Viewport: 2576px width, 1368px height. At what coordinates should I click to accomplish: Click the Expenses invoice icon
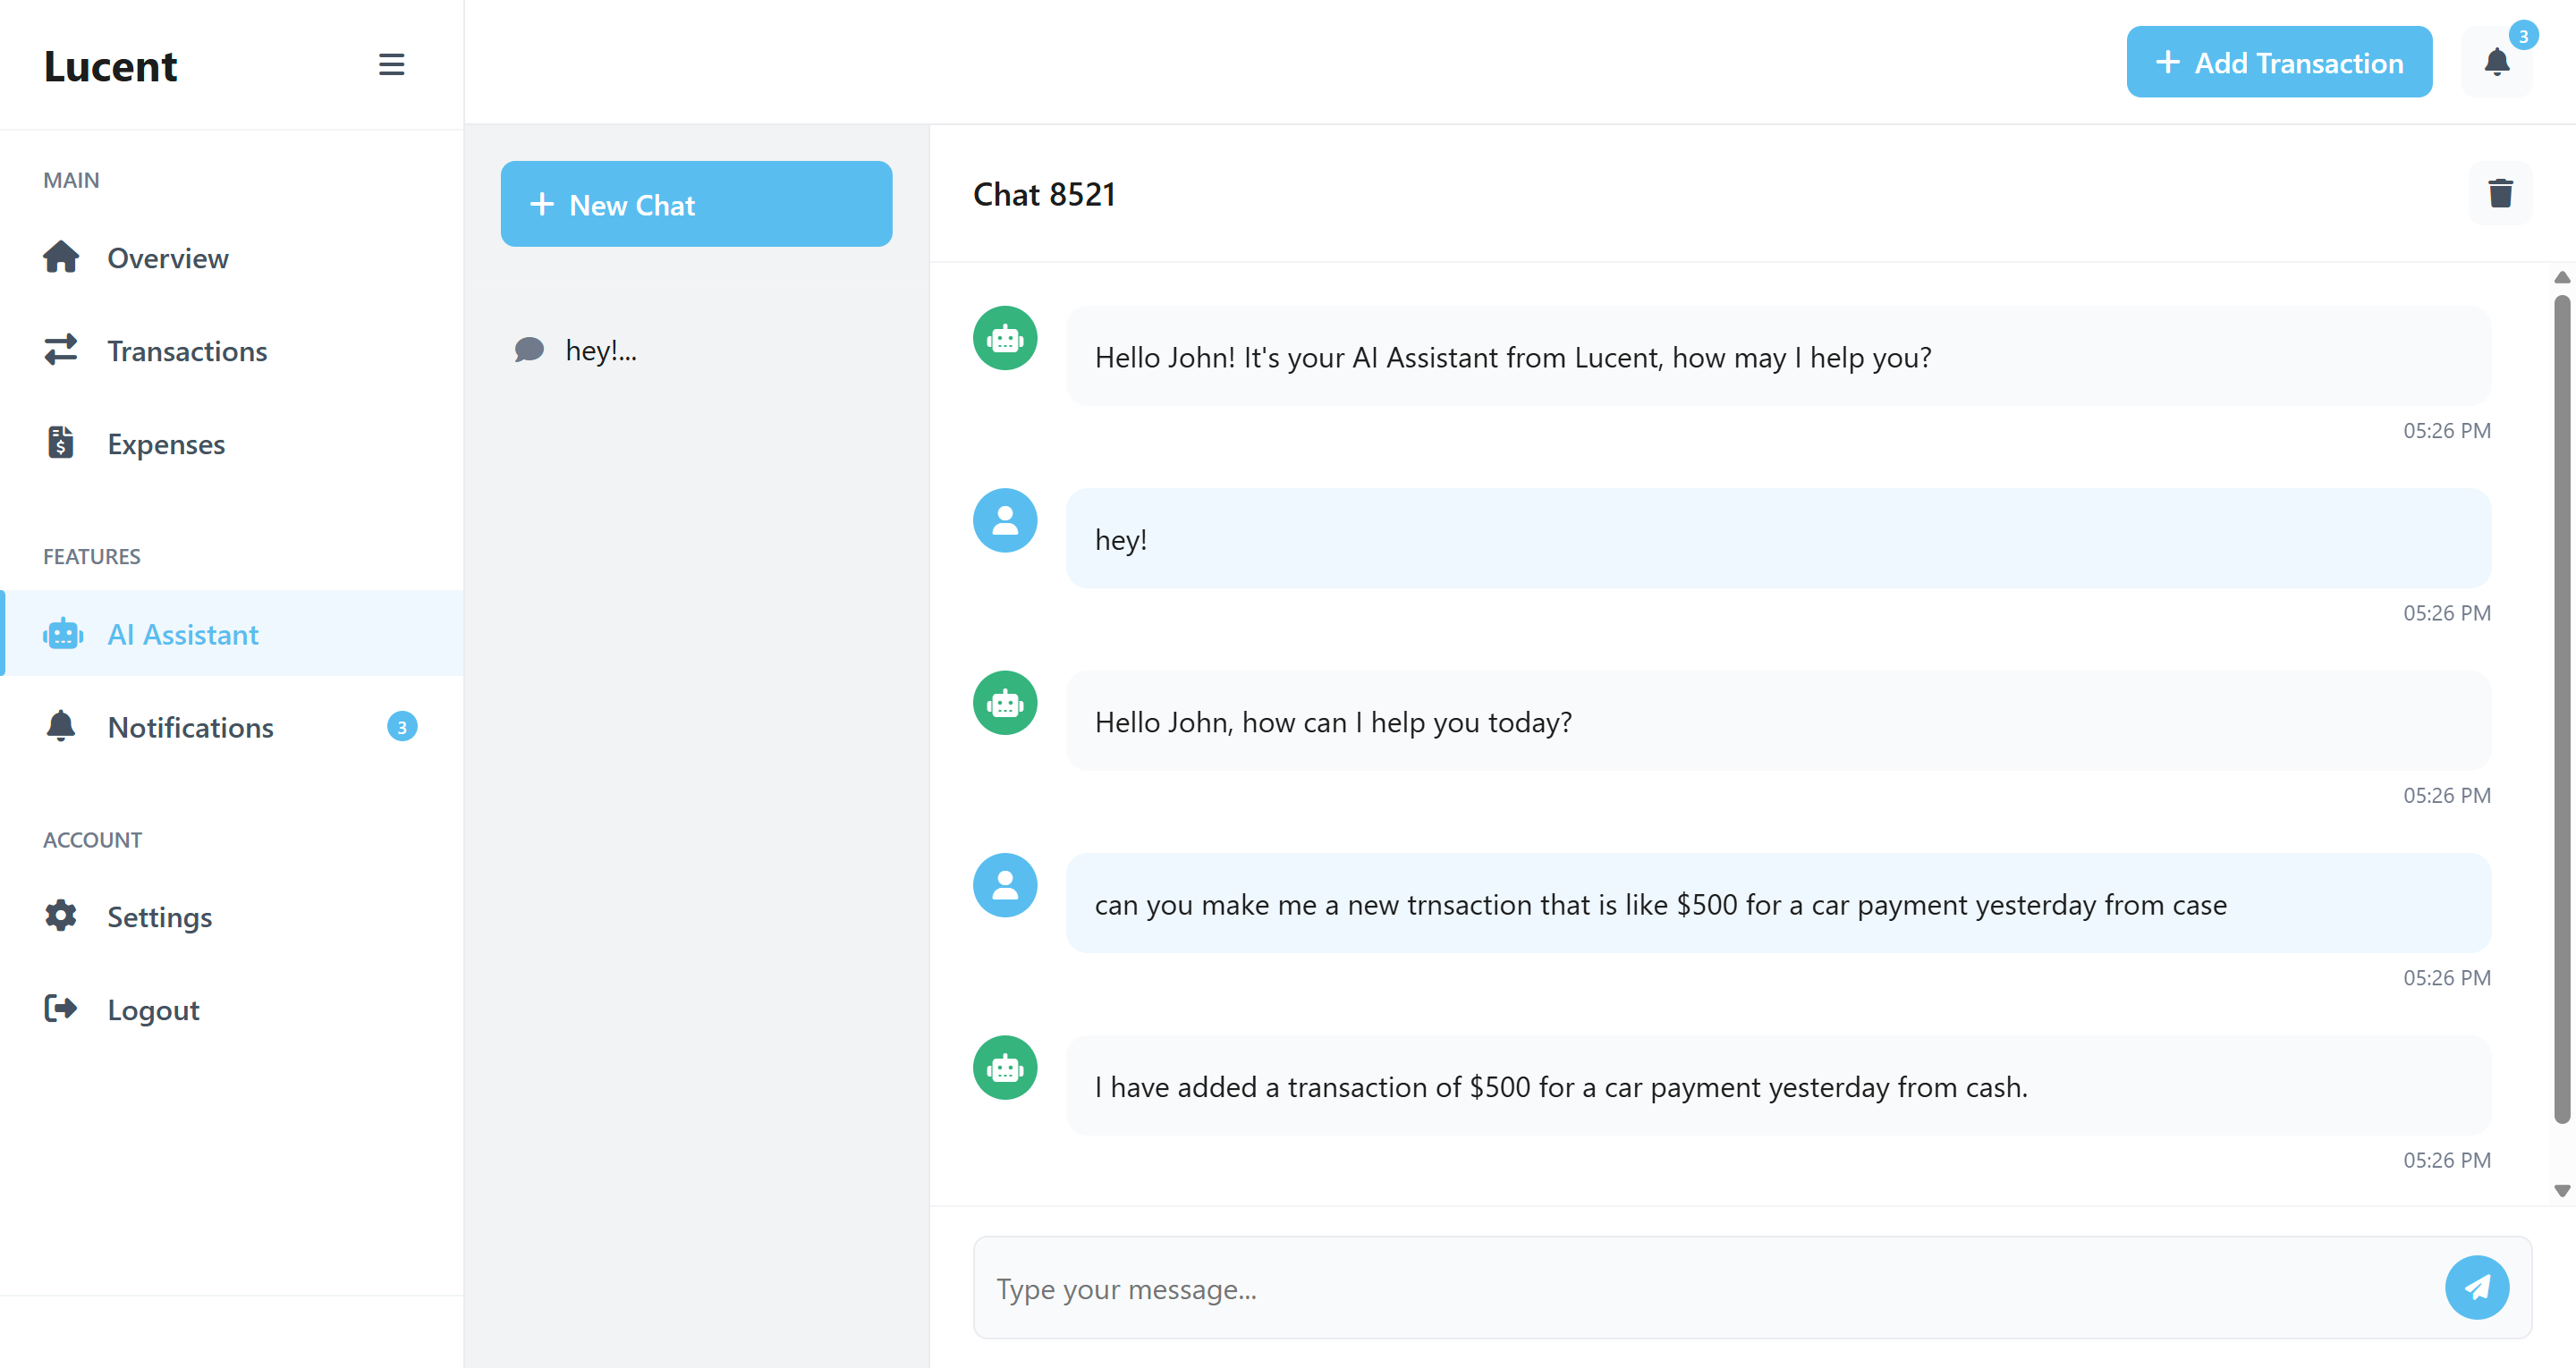(x=61, y=442)
